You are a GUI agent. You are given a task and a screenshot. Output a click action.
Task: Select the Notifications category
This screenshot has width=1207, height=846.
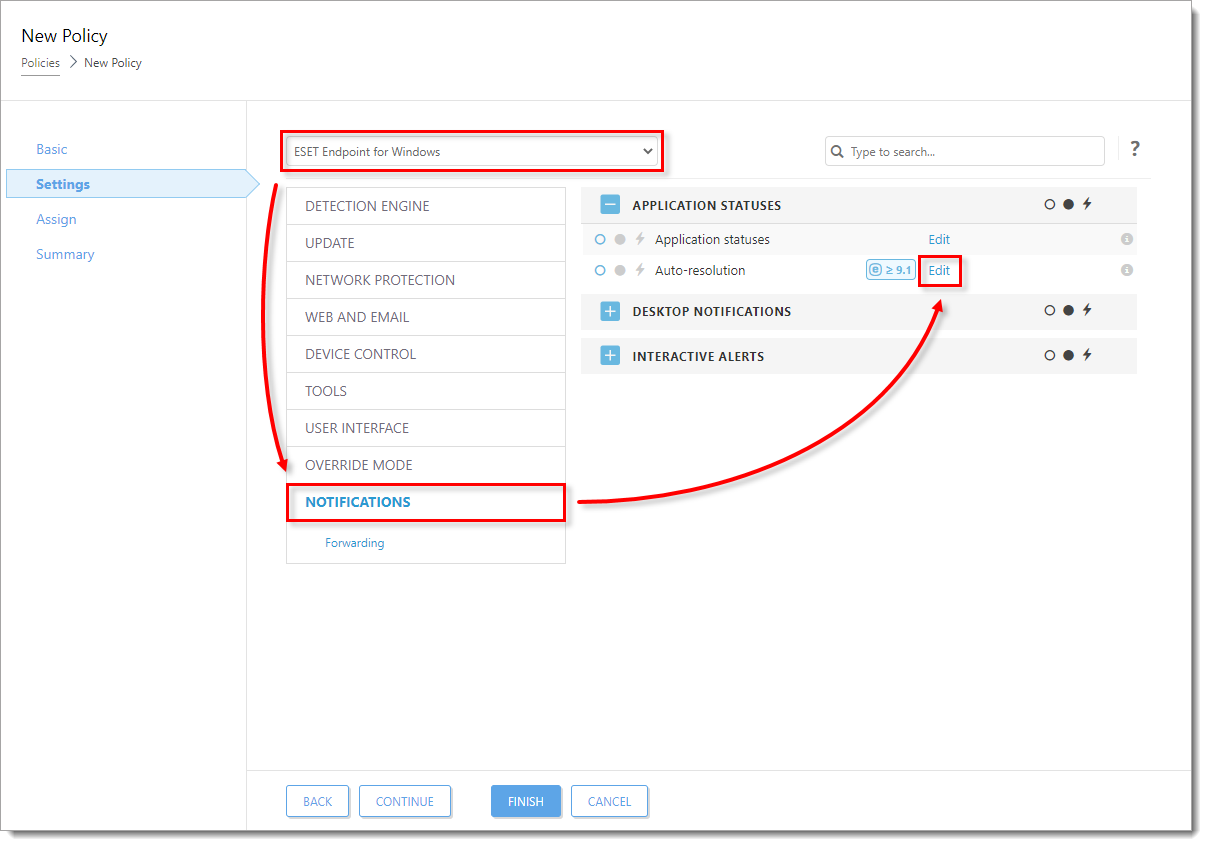(426, 502)
